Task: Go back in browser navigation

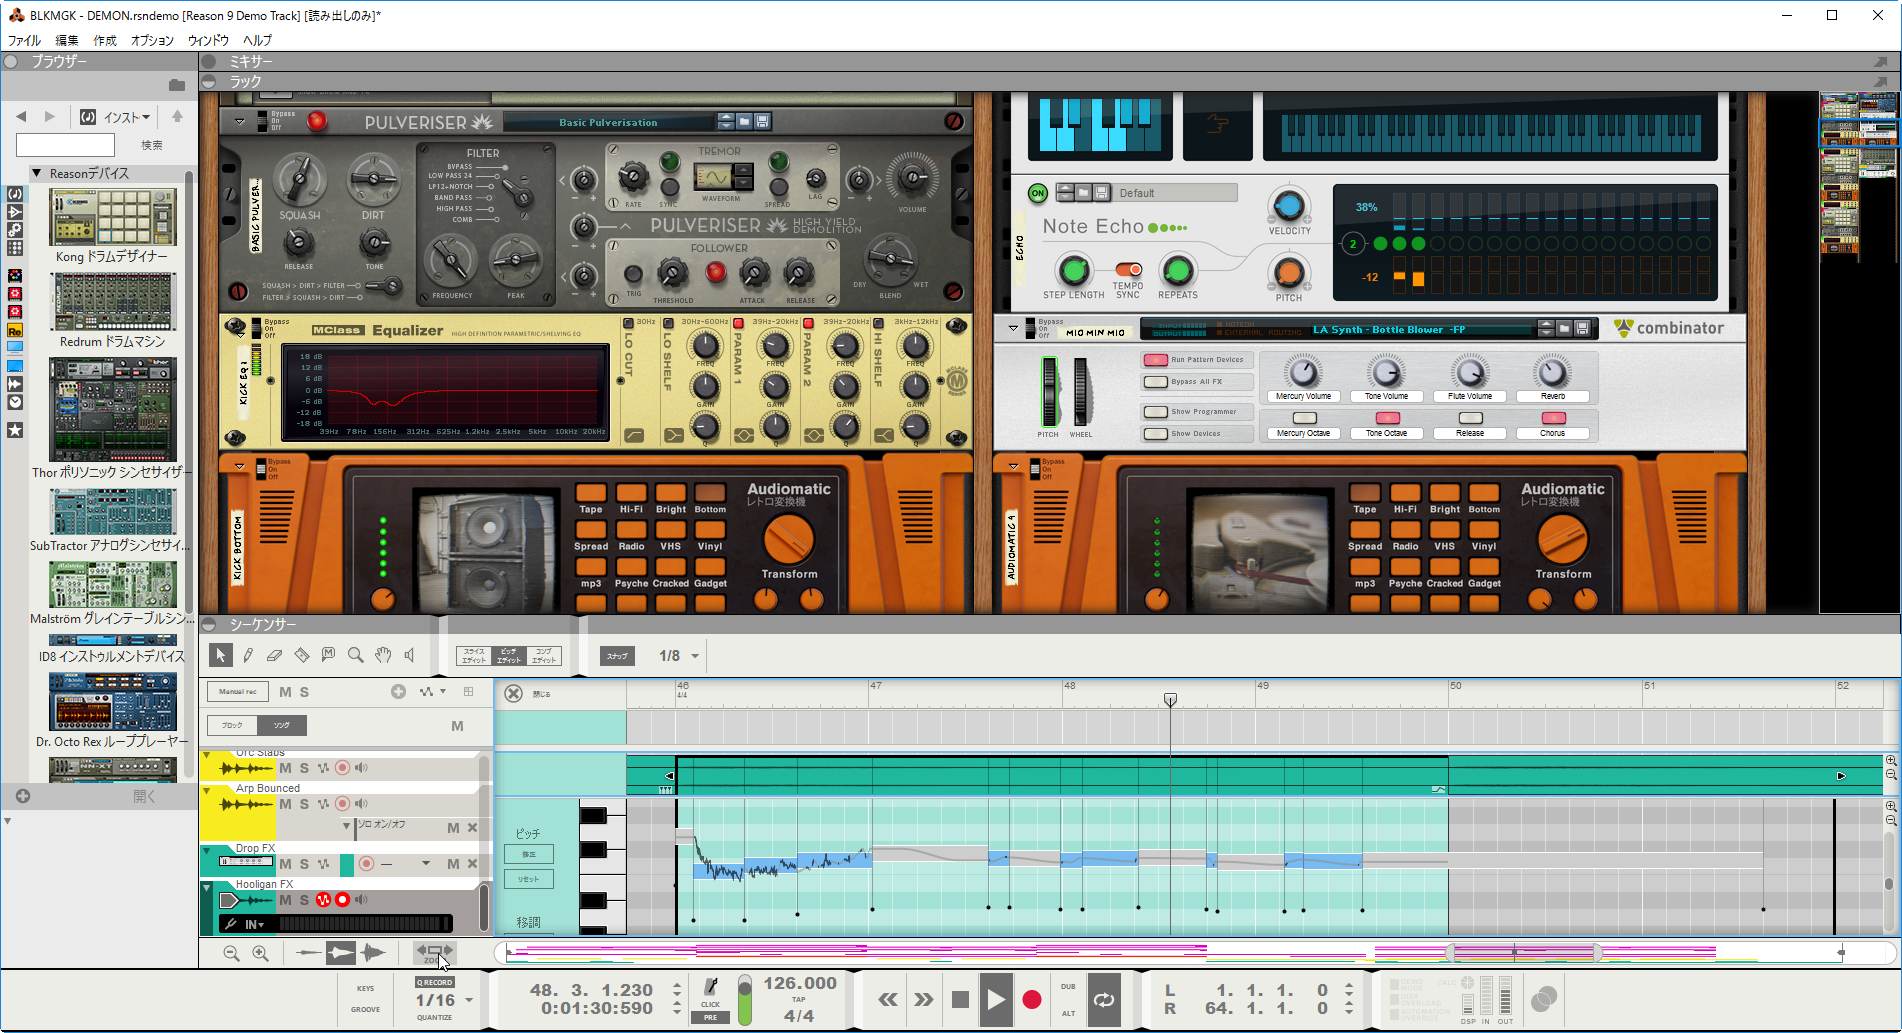Action: point(21,117)
